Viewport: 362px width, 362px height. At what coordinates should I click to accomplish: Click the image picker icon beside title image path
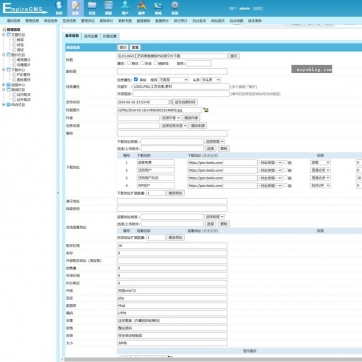click(206, 110)
